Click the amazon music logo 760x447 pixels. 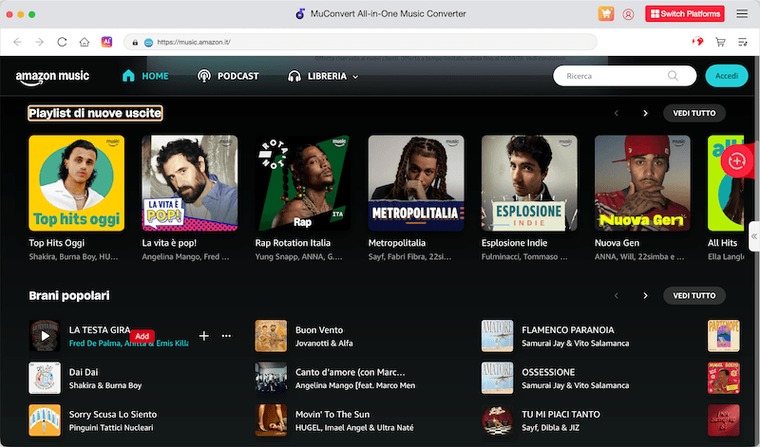52,77
